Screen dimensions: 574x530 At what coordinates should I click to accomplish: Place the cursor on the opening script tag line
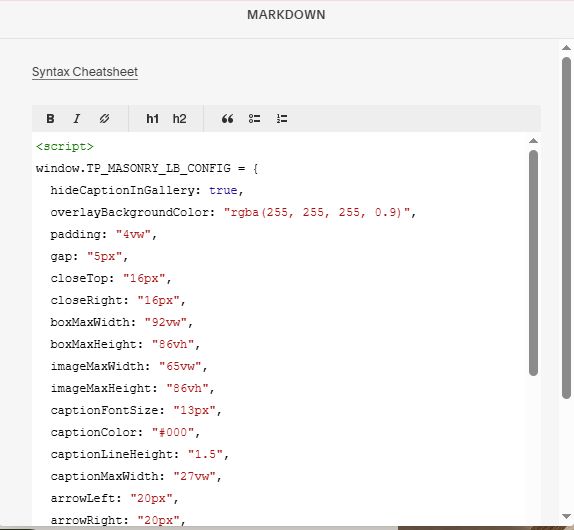65,146
